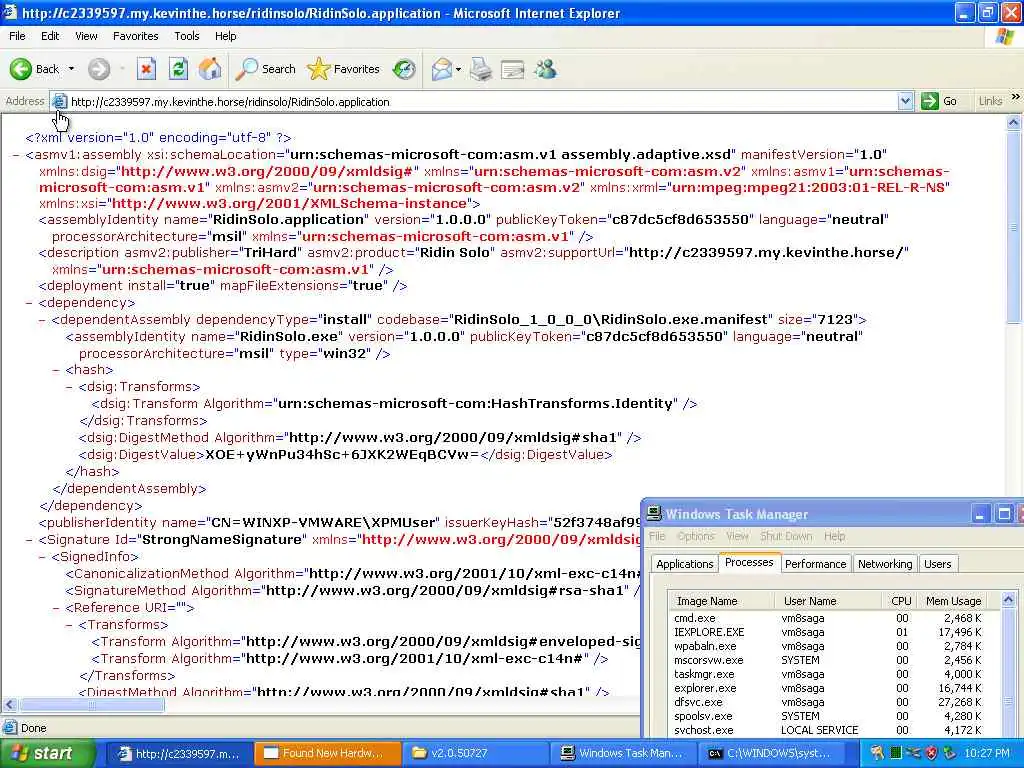Viewport: 1024px width, 768px height.
Task: Open the View menu in Internet Explorer
Action: [x=86, y=36]
